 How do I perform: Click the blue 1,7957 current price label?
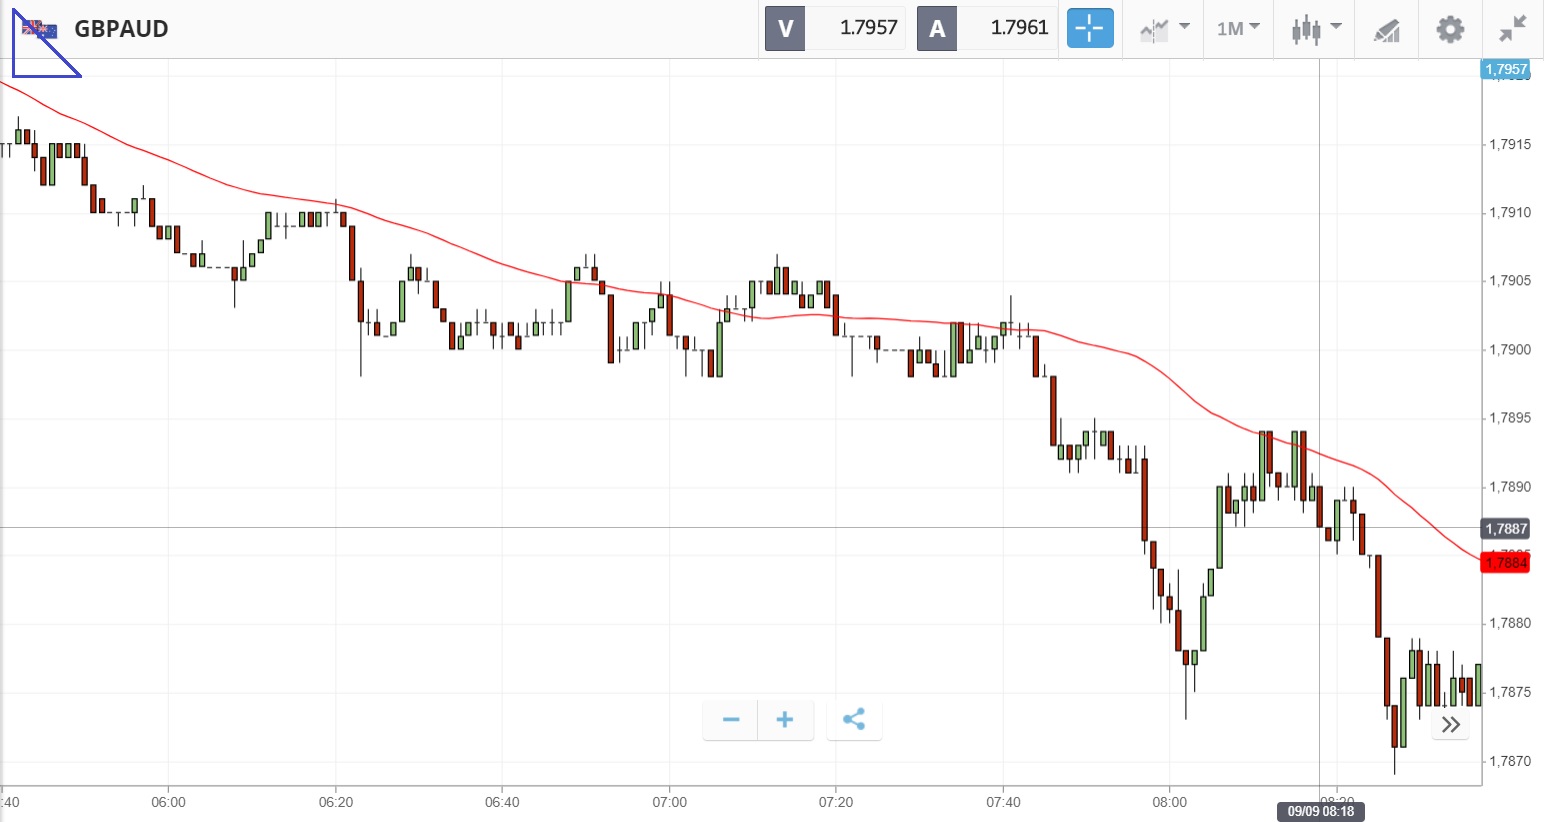(1505, 69)
